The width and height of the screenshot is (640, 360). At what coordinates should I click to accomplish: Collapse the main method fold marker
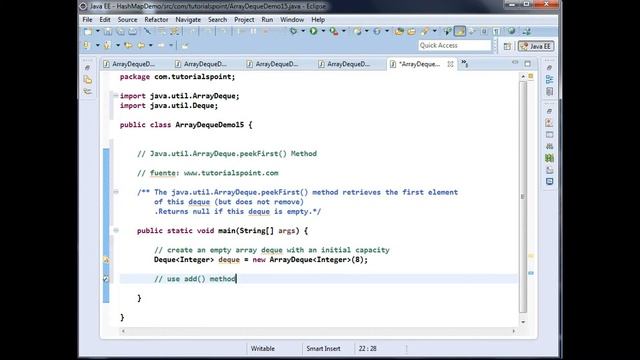(x=116, y=231)
